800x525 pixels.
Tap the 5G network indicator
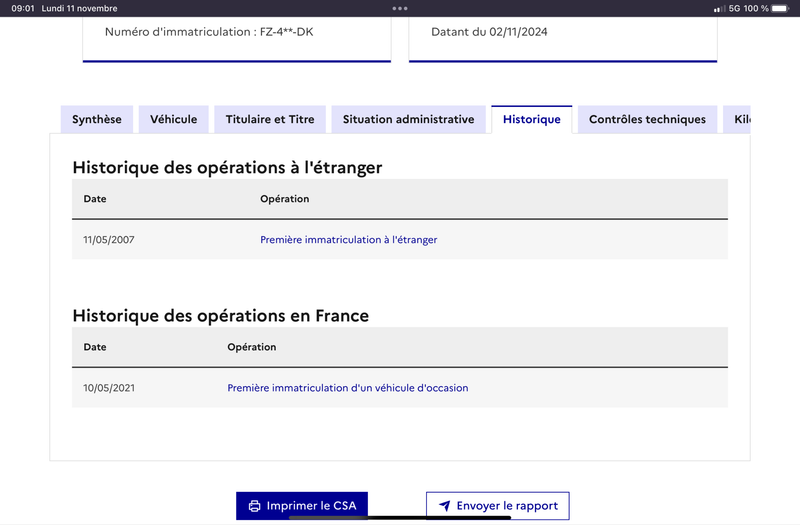point(734,8)
